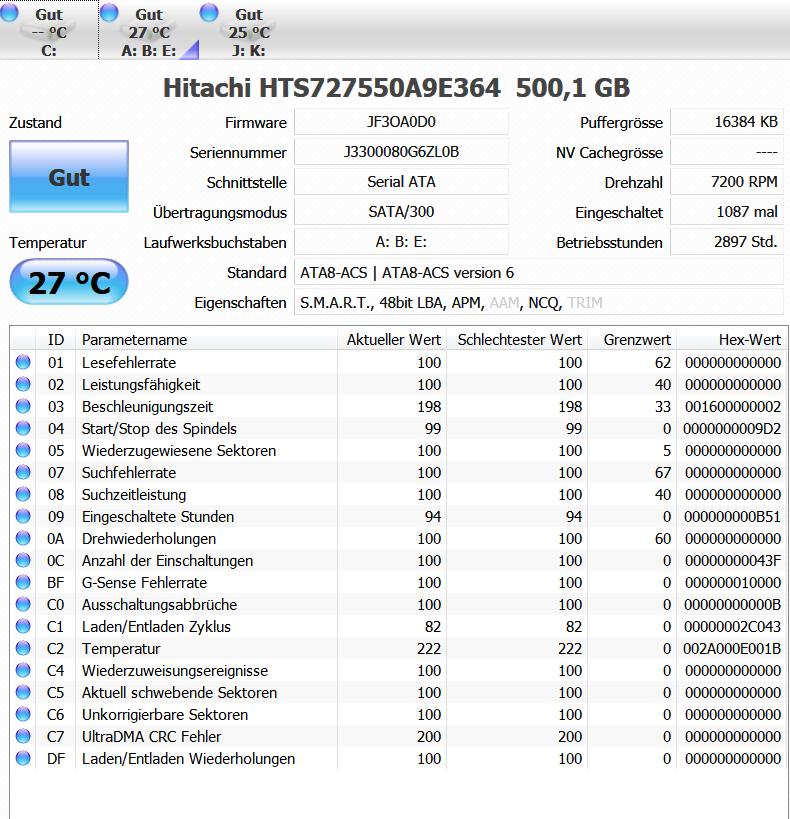Click the status dot of Ausschaltungsabbrüche row
This screenshot has width=790, height=819.
[x=23, y=603]
